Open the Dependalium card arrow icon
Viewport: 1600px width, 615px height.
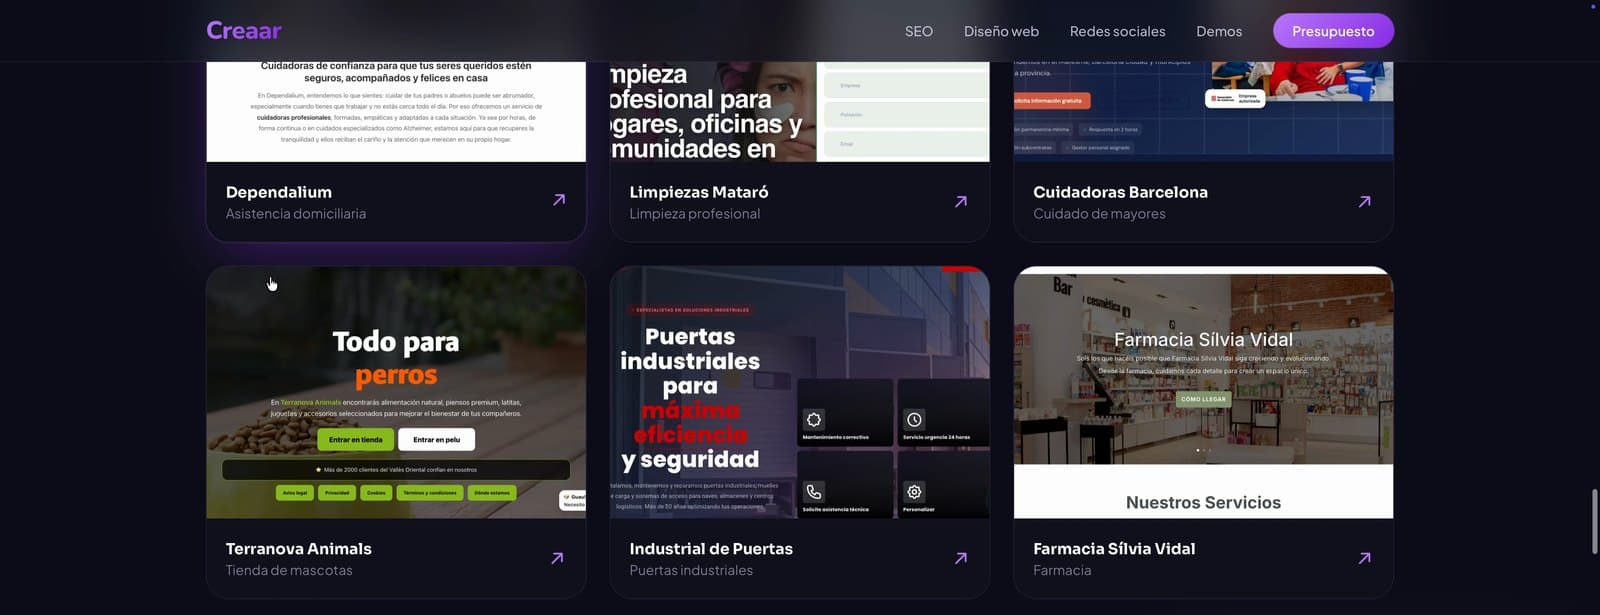[559, 200]
